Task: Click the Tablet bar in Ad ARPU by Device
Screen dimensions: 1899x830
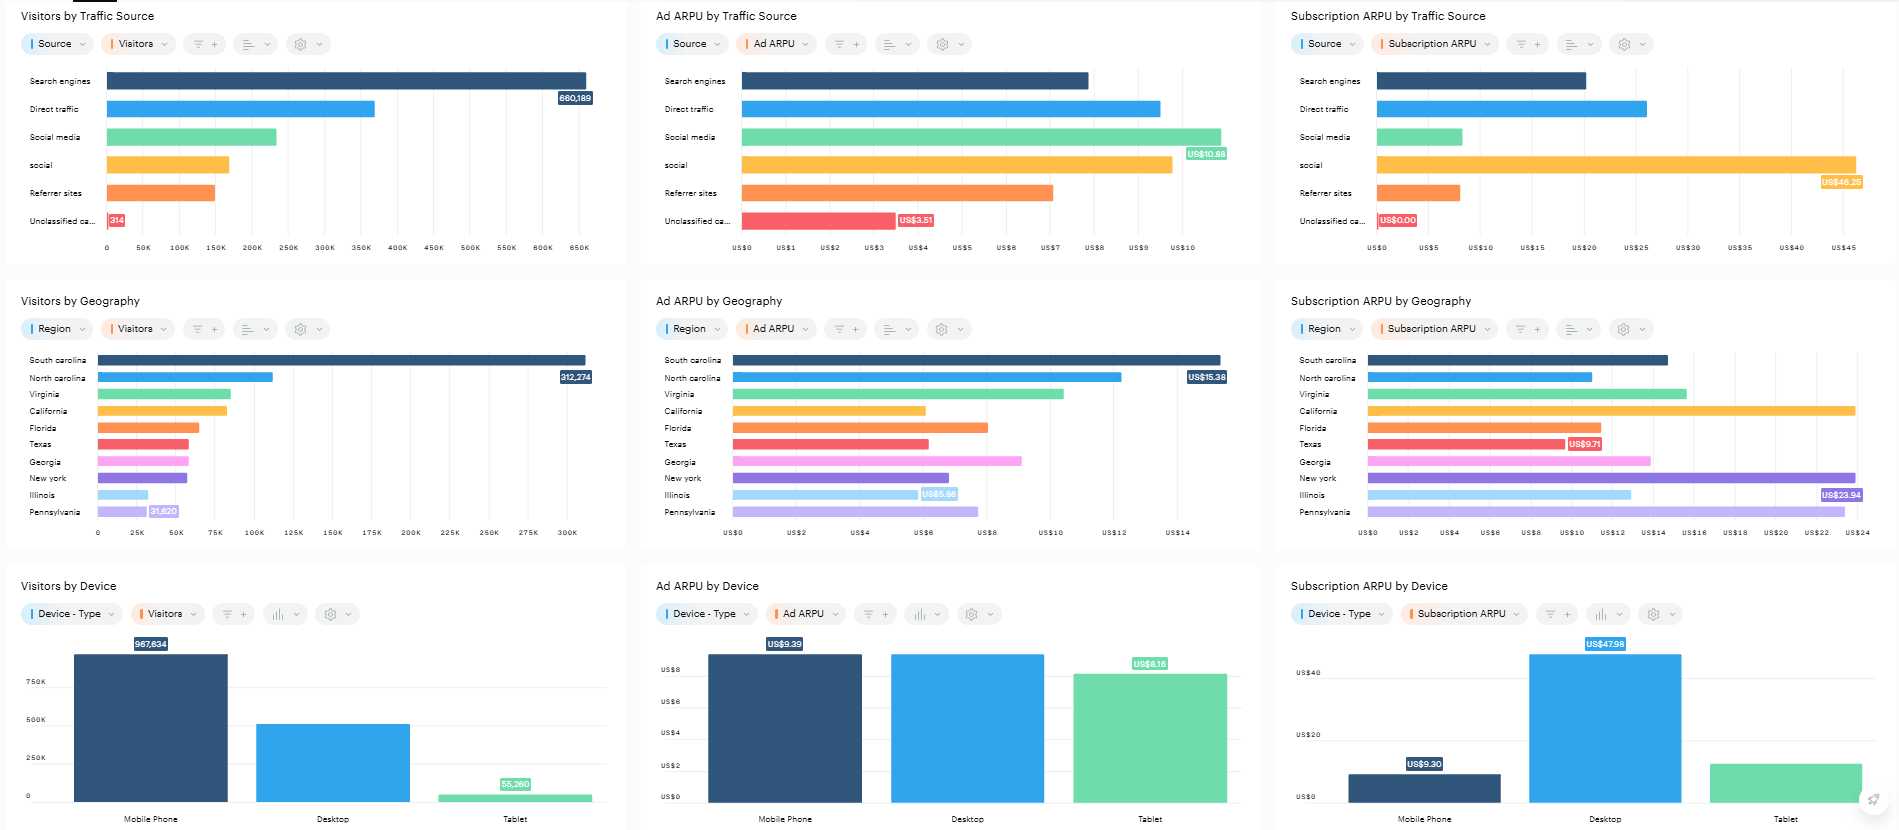Action: pos(1149,738)
